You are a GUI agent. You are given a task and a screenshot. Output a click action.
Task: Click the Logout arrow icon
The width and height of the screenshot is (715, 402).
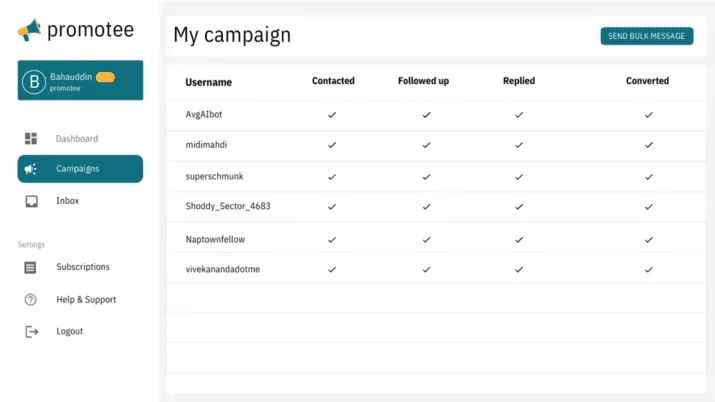click(31, 331)
